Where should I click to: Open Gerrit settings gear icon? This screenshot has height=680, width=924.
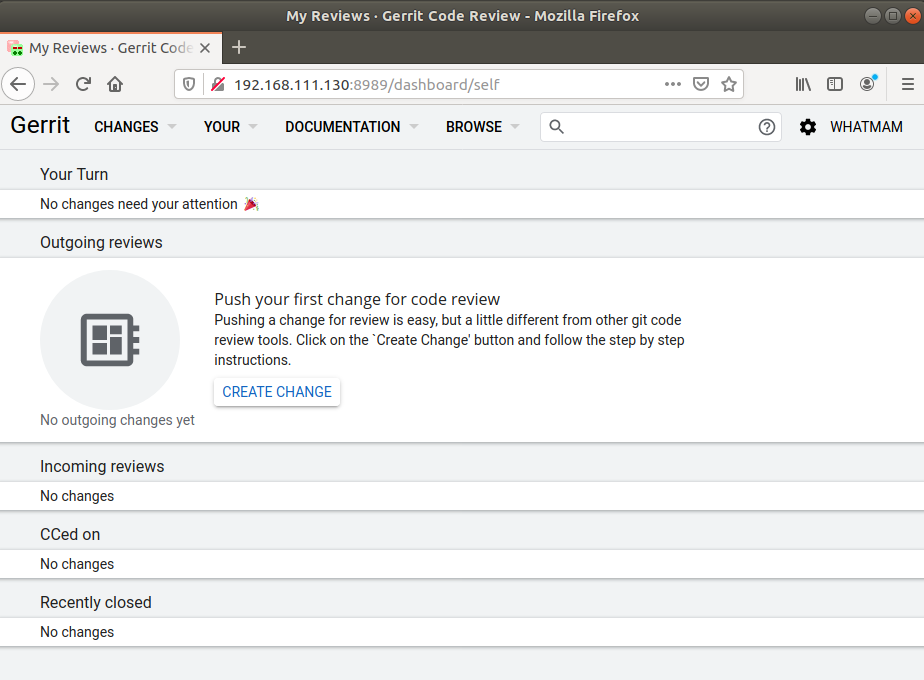[x=808, y=127]
